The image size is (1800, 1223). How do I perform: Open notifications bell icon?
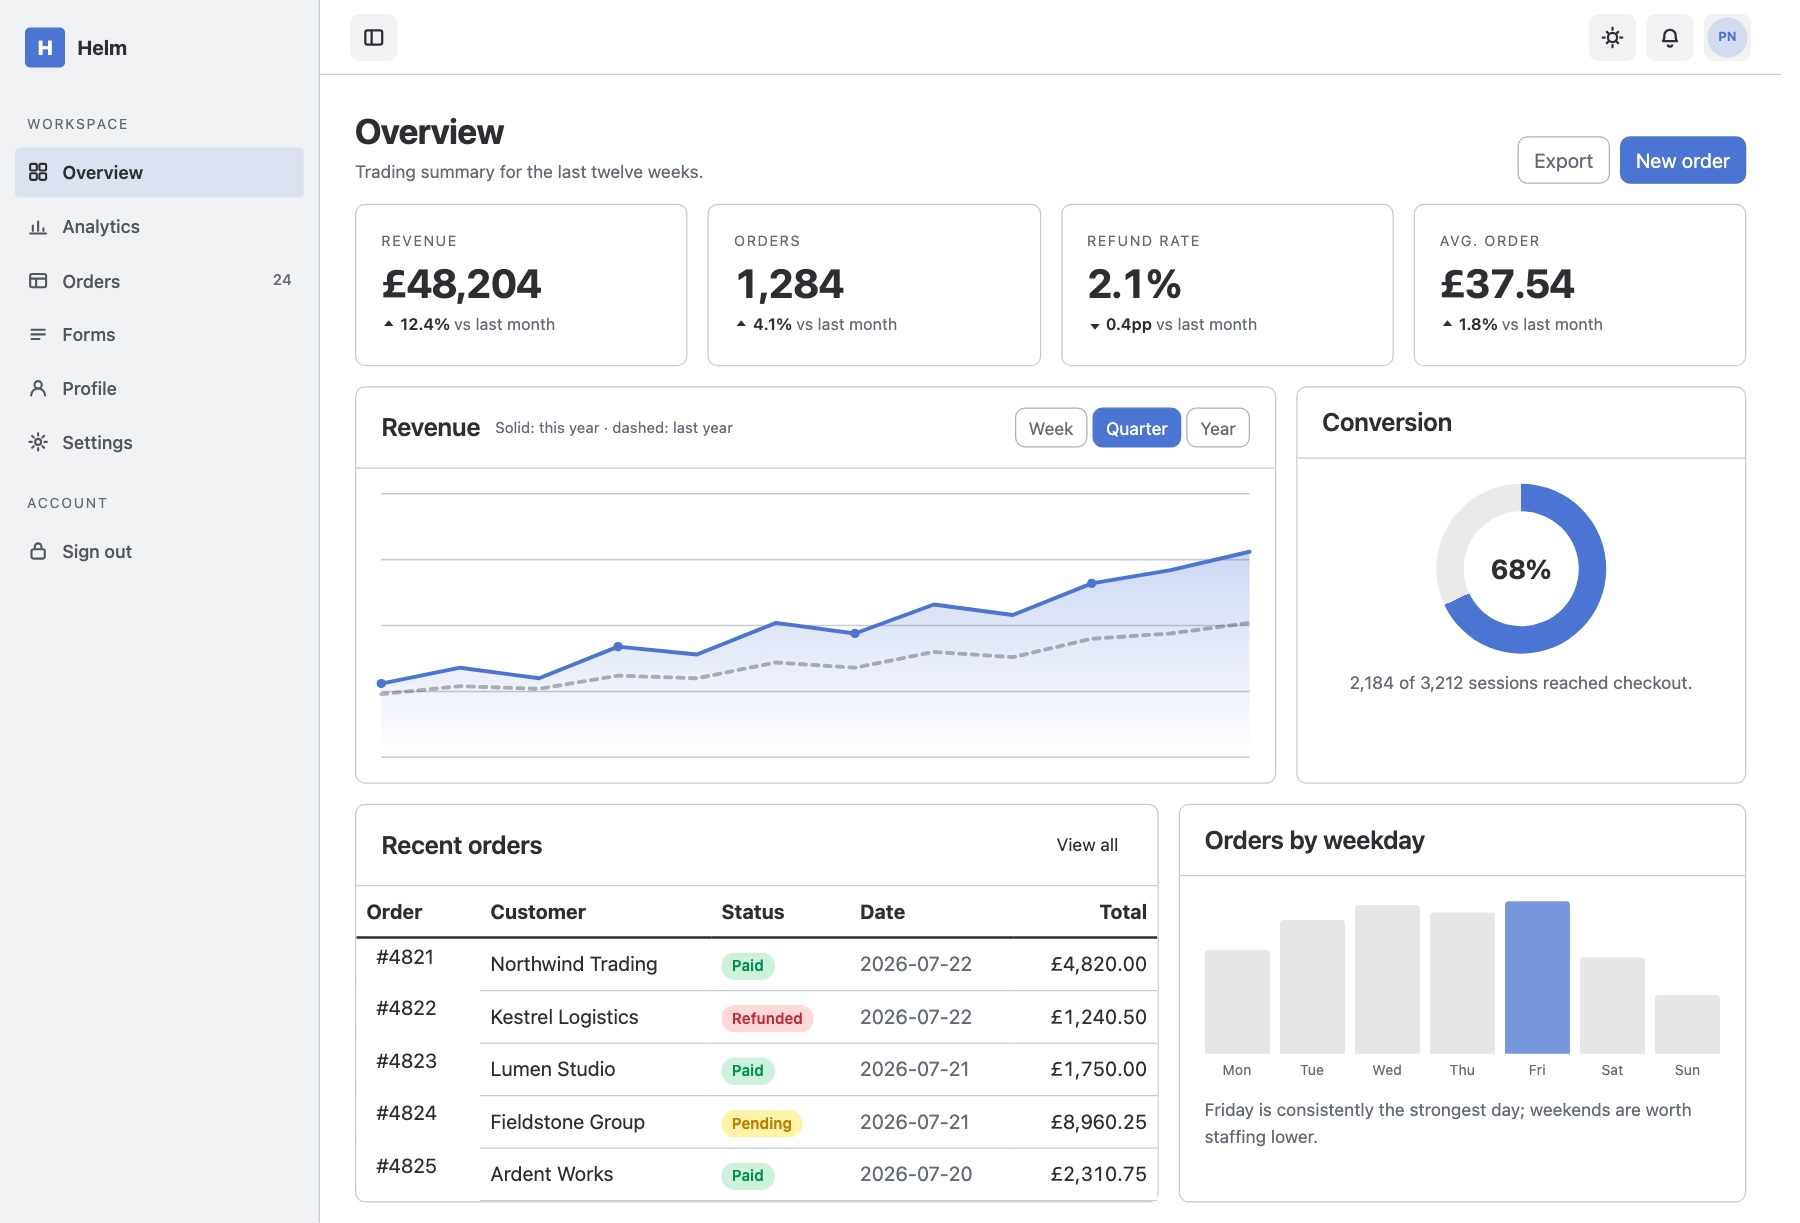click(1670, 38)
